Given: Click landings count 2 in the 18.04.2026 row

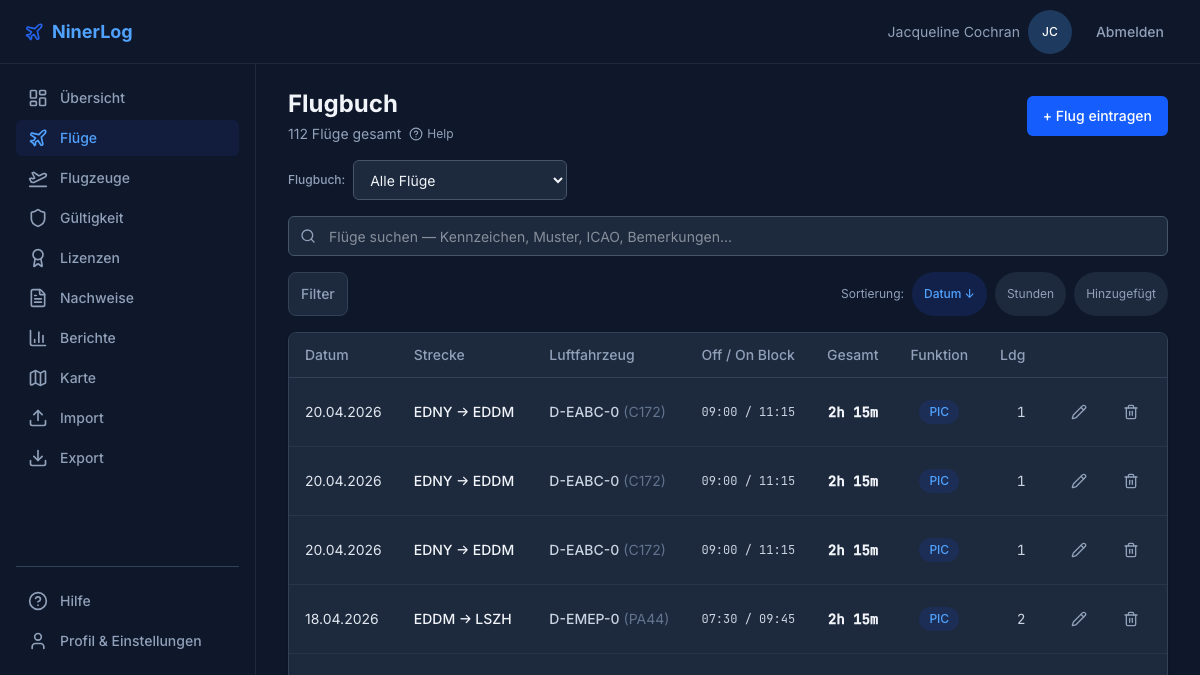Looking at the screenshot, I should (x=1021, y=619).
